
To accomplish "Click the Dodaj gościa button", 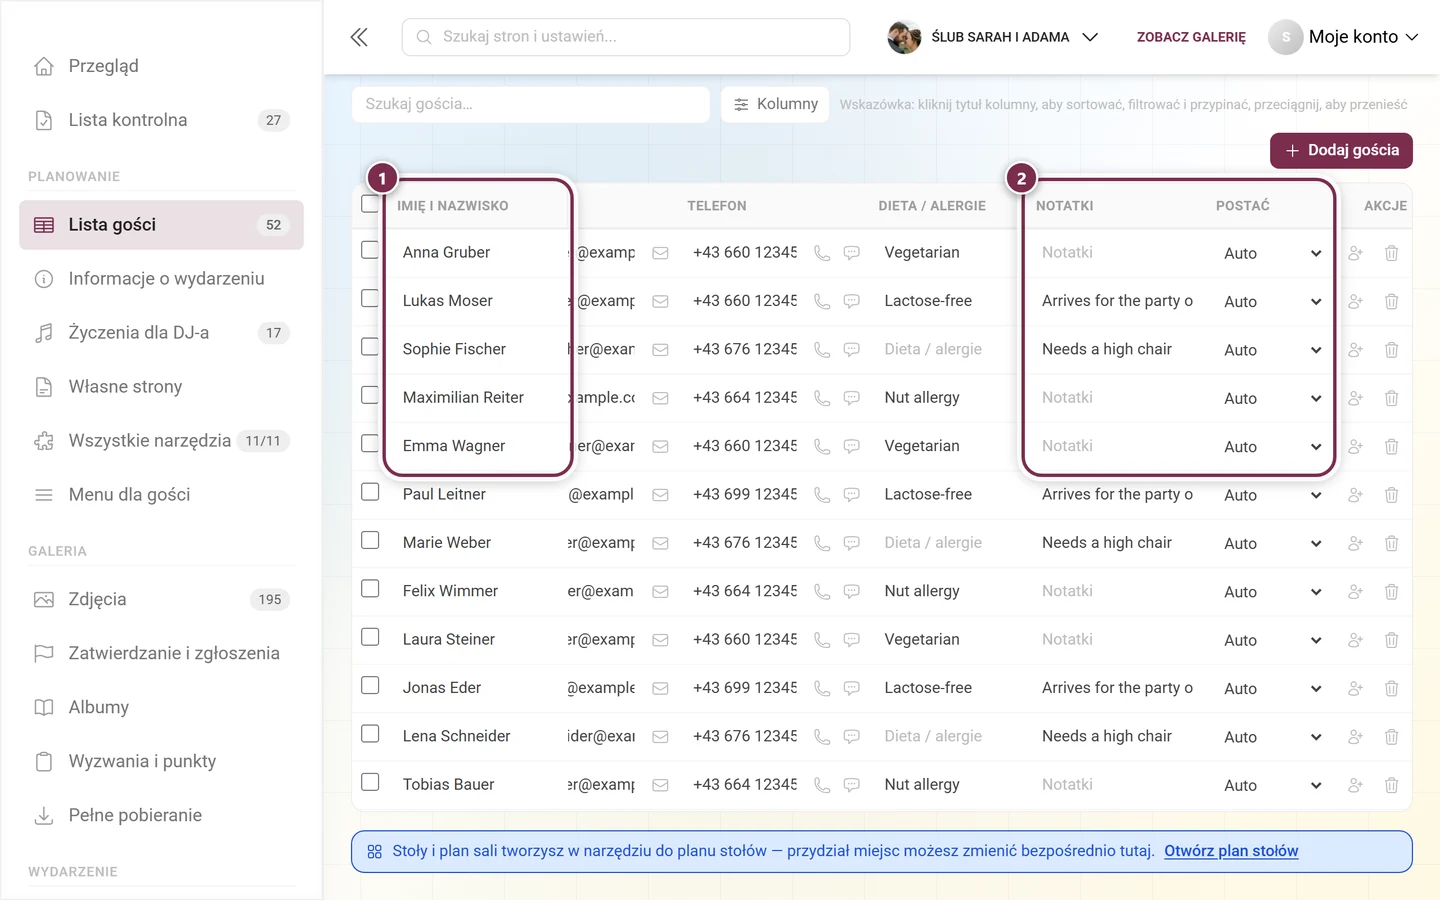I will coord(1341,150).
